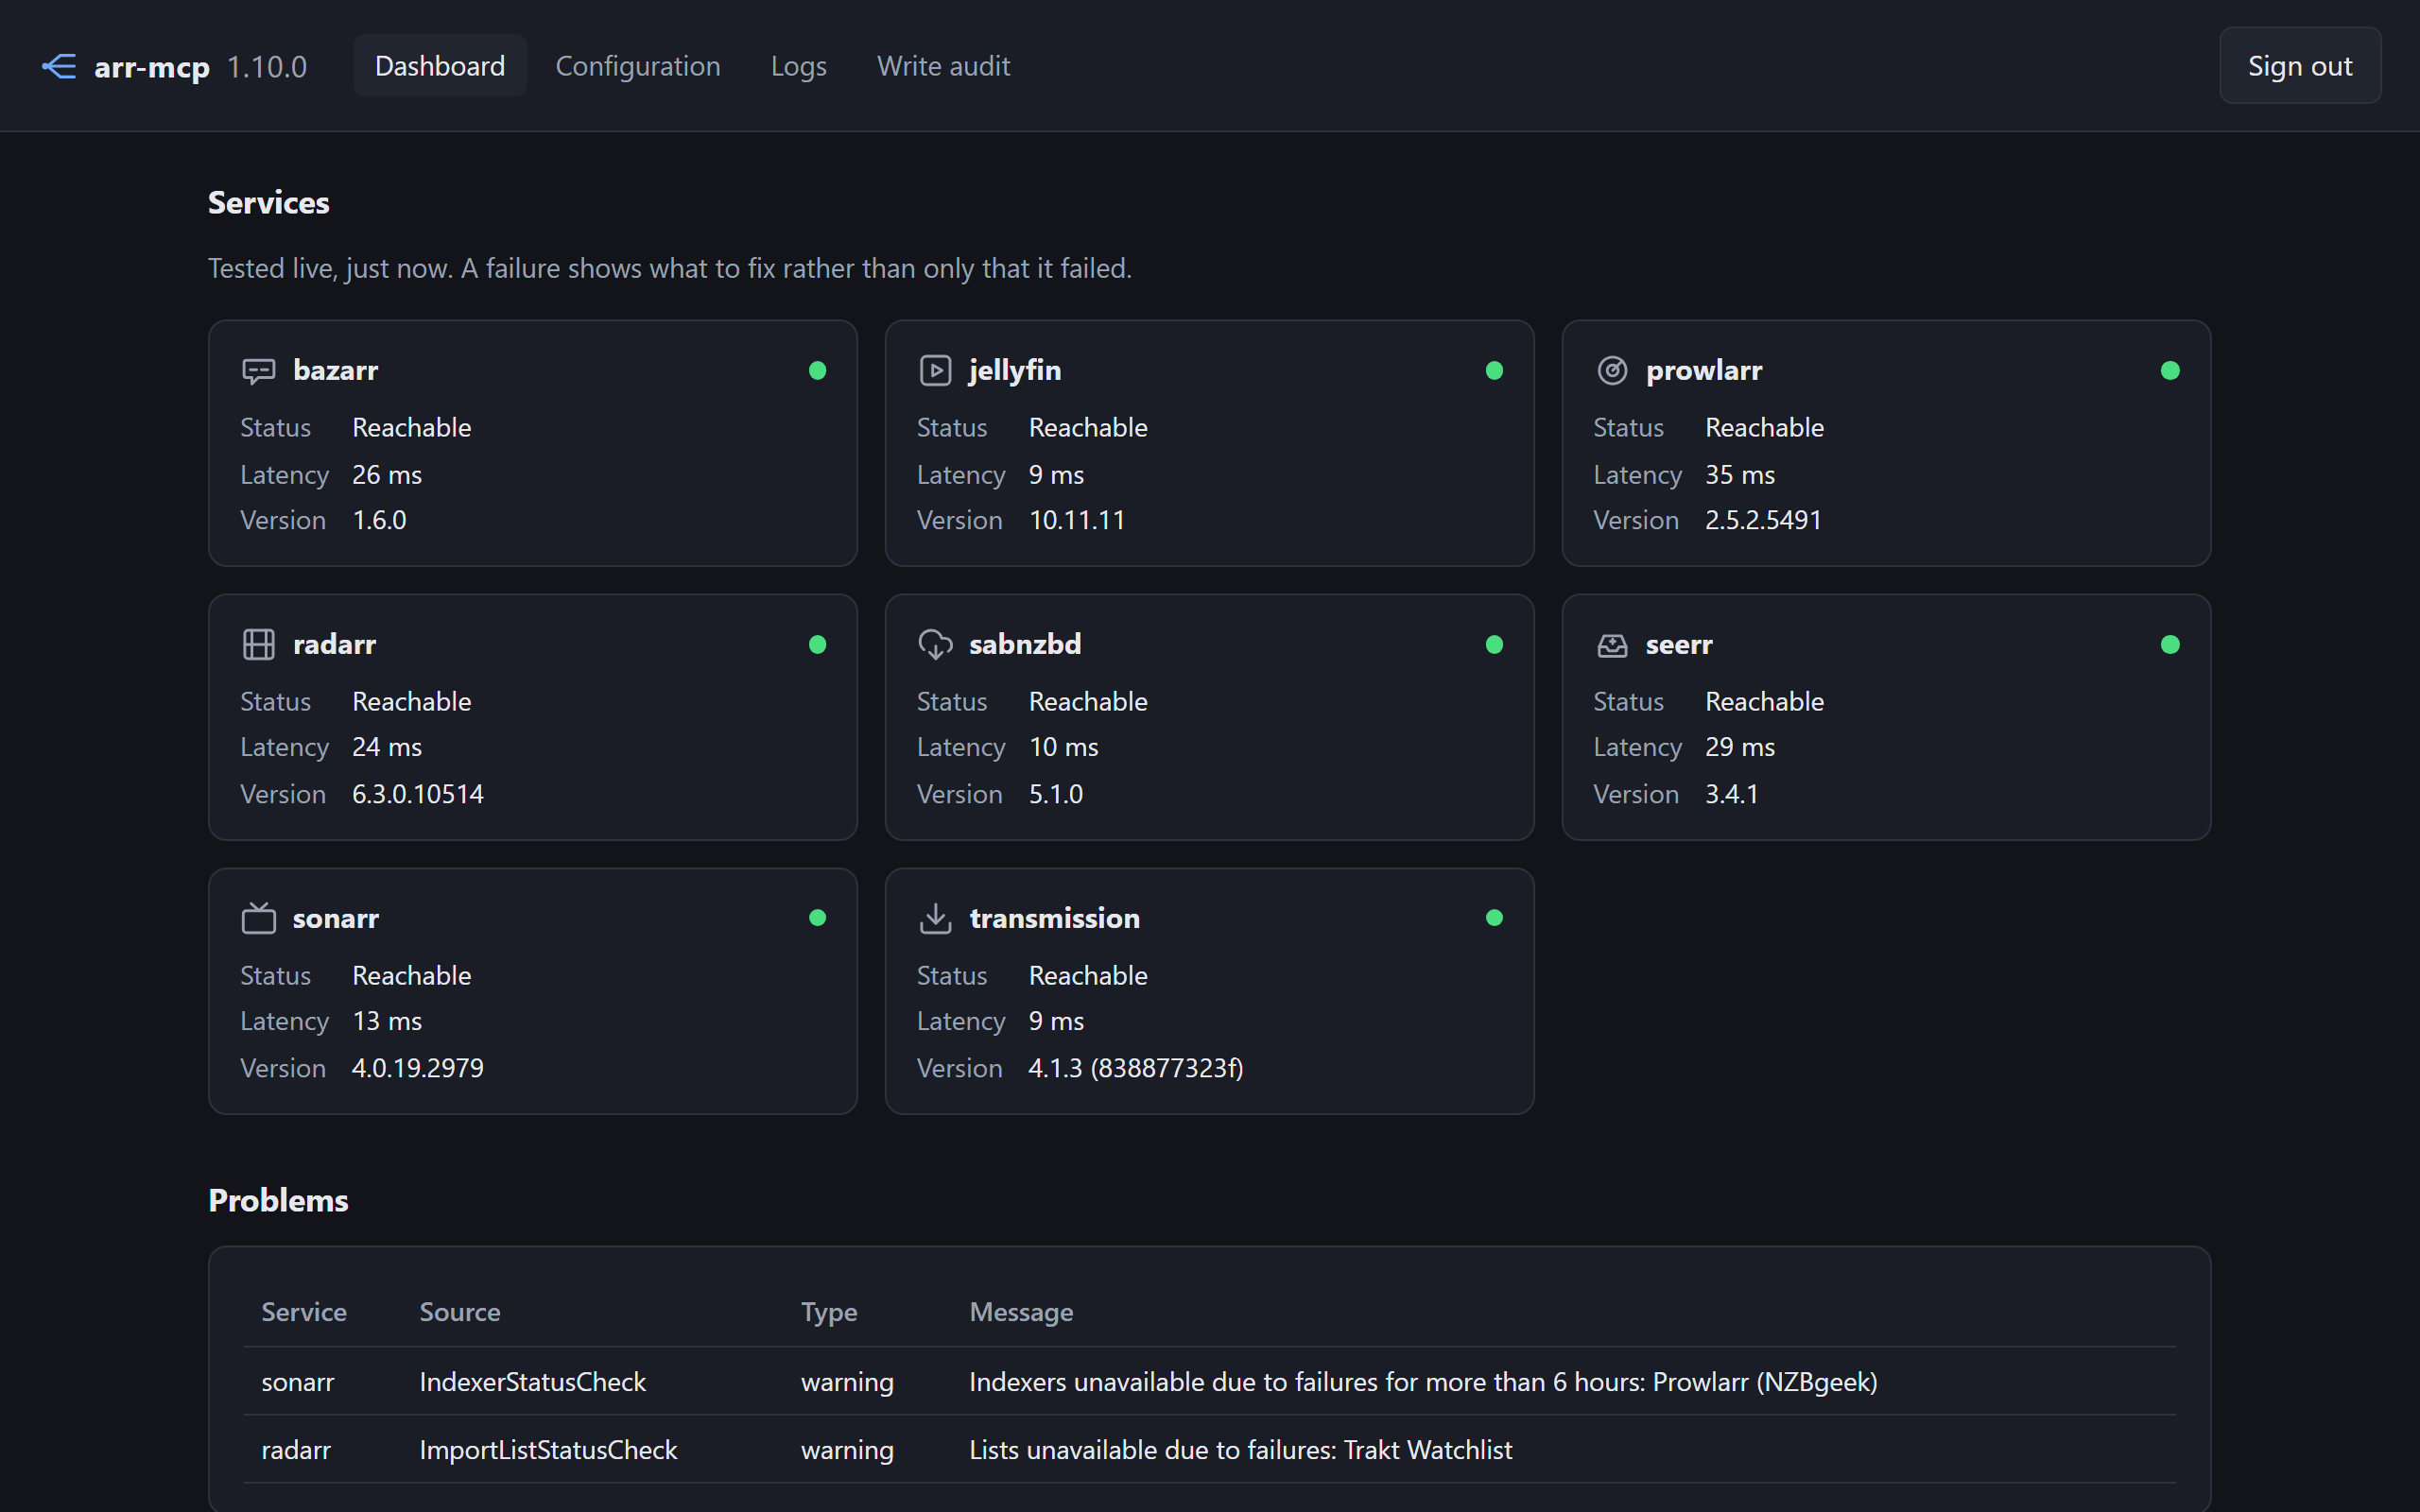Click sabnzbd's green status dot

pos(1494,645)
